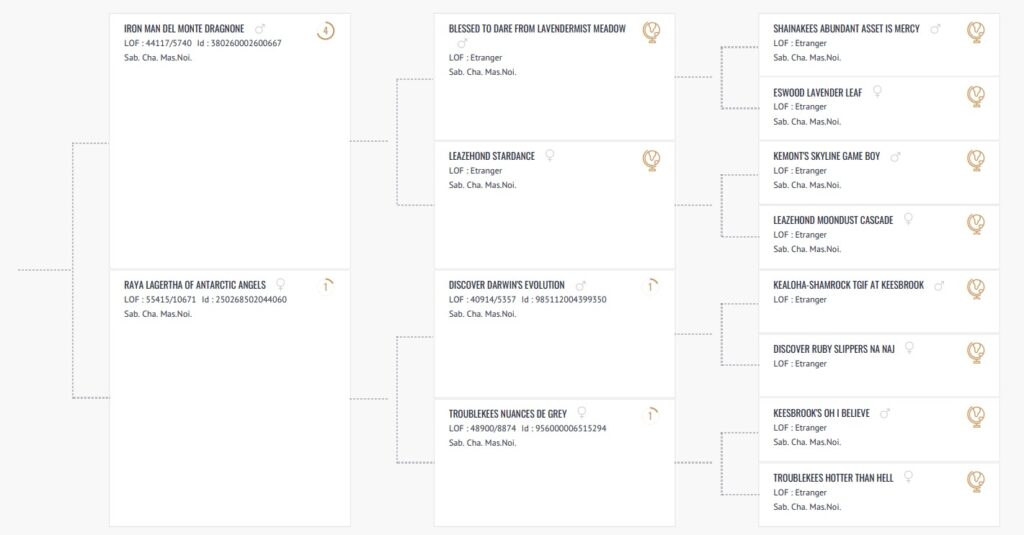Select Troublekees Nuances De Grey name
1024x535 pixels.
(x=507, y=413)
